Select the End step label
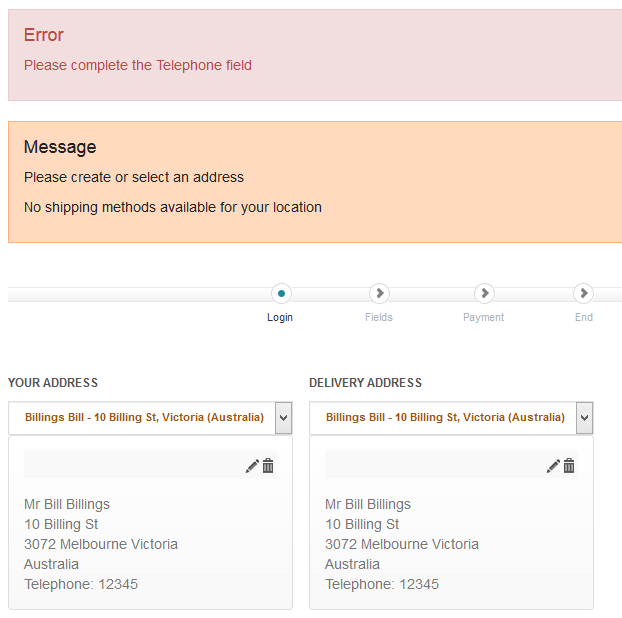The image size is (622, 618). [584, 317]
